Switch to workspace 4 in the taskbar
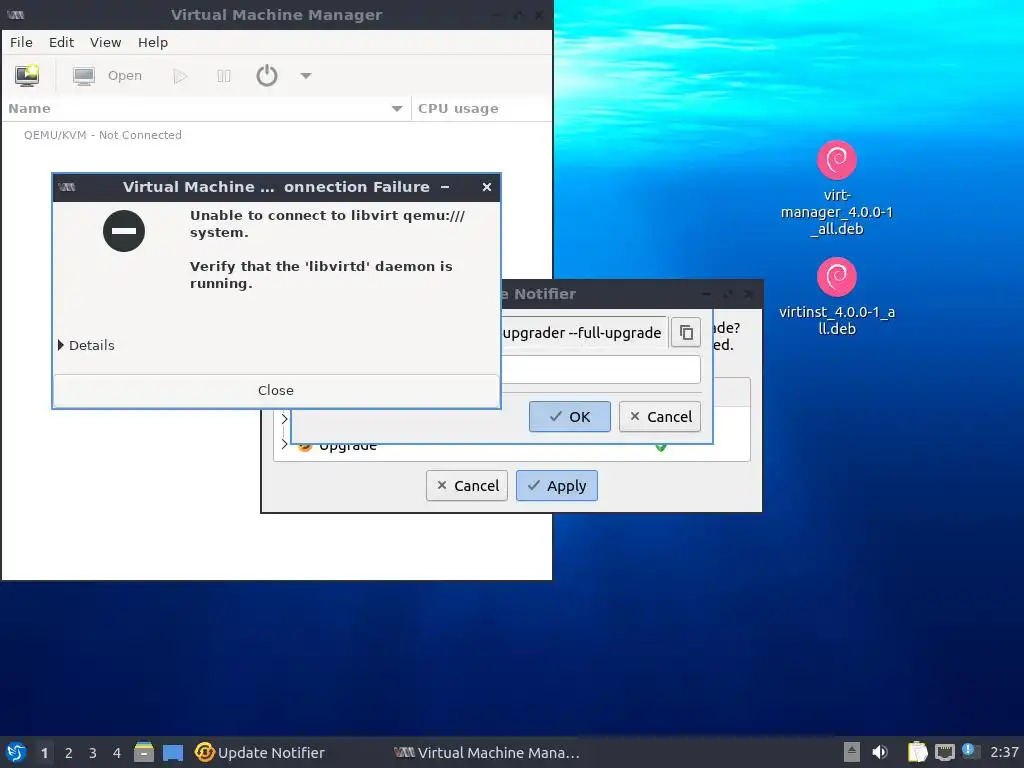Screen dimensions: 1024x768 point(117,753)
